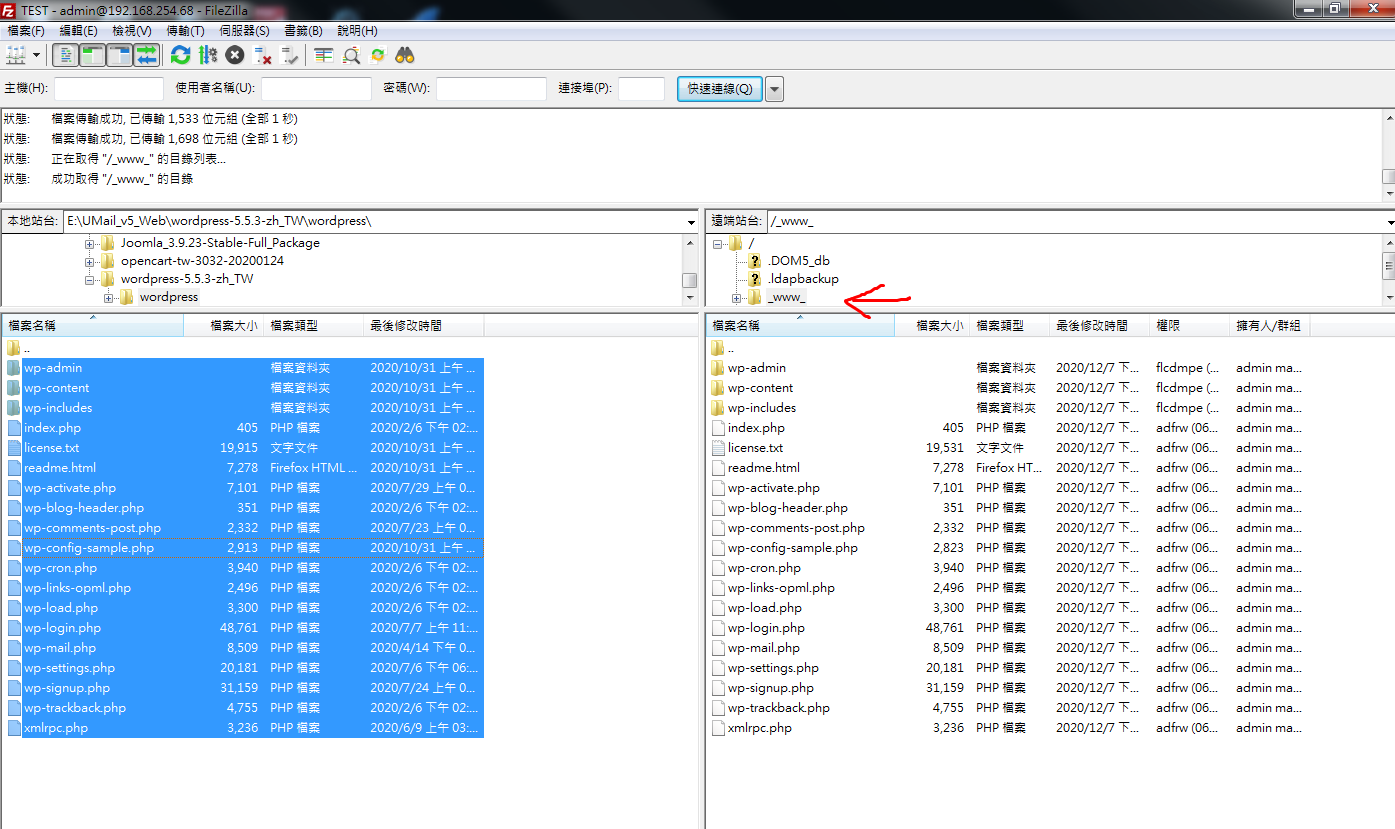Toggle synchronized browsing icon
This screenshot has height=829, width=1395.
(x=378, y=55)
